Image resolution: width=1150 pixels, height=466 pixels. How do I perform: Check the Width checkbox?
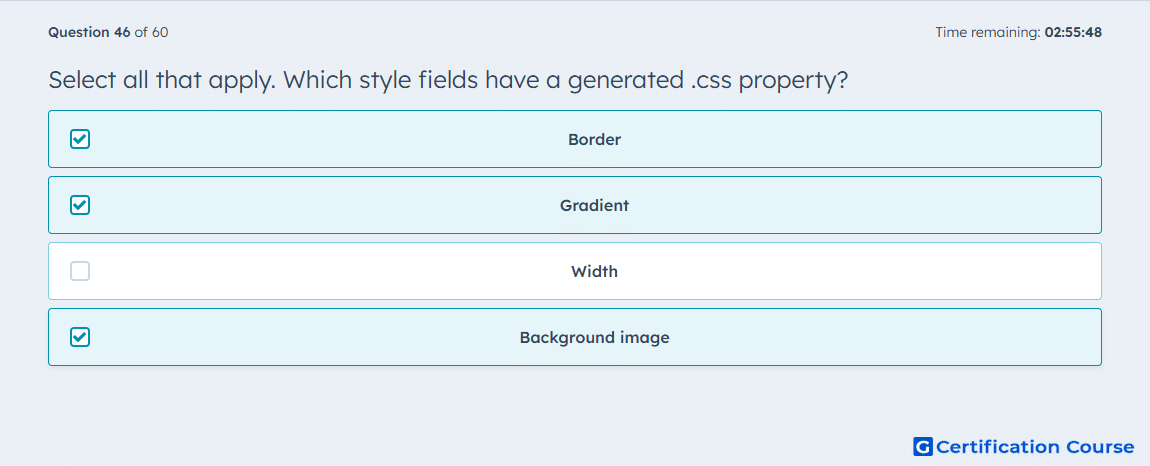click(x=80, y=271)
